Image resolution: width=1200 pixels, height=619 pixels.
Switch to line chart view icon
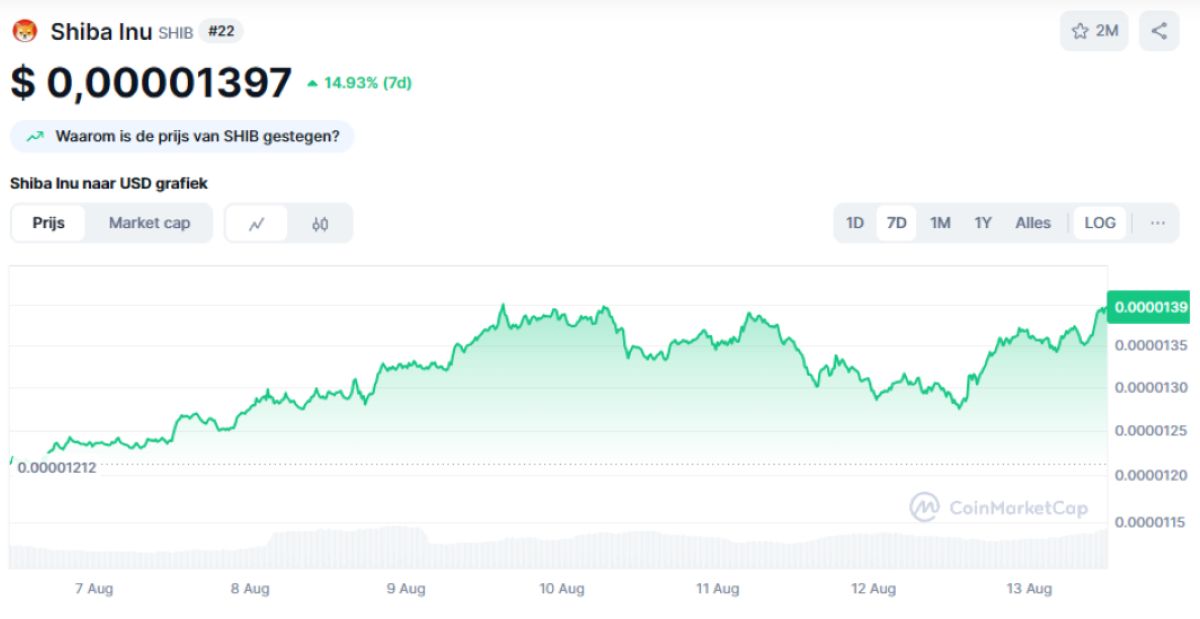tap(256, 223)
